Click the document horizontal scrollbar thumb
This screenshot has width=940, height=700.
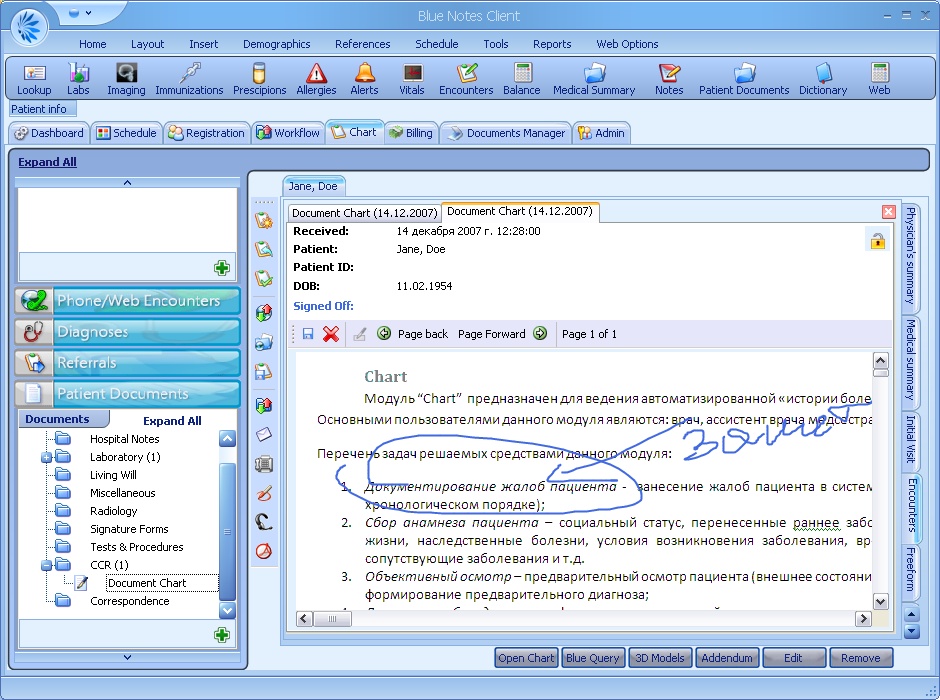pyautogui.click(x=332, y=618)
